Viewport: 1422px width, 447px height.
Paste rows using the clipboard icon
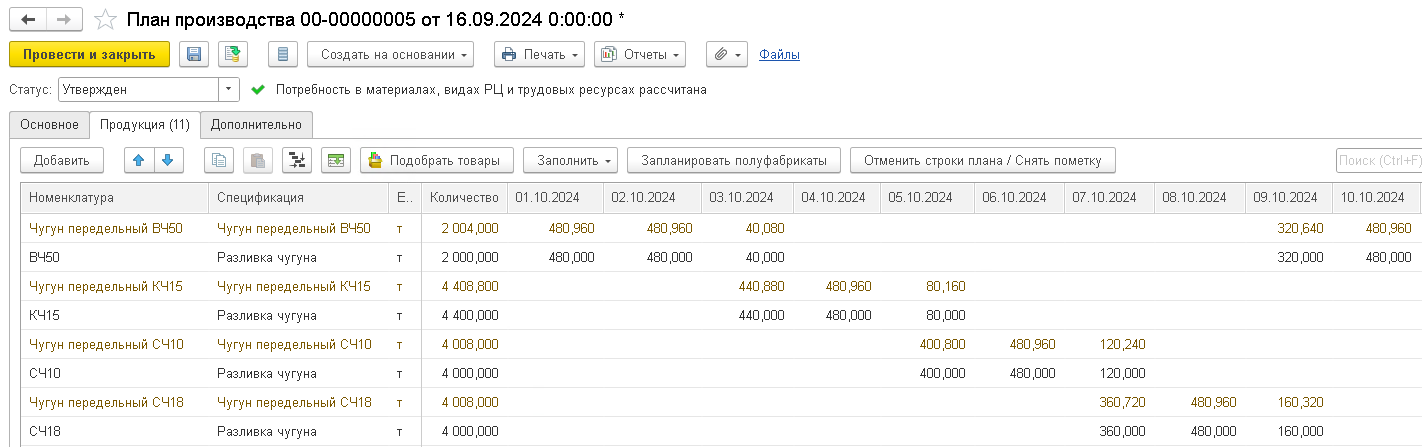point(257,160)
